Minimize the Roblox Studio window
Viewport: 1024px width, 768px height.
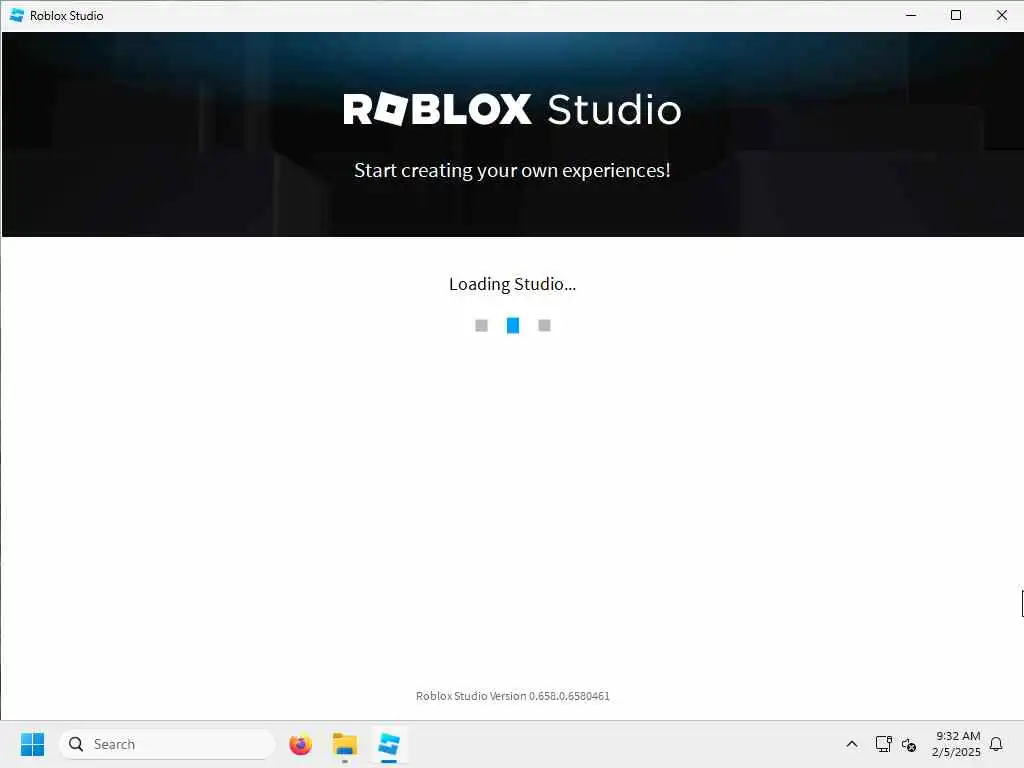[911, 15]
